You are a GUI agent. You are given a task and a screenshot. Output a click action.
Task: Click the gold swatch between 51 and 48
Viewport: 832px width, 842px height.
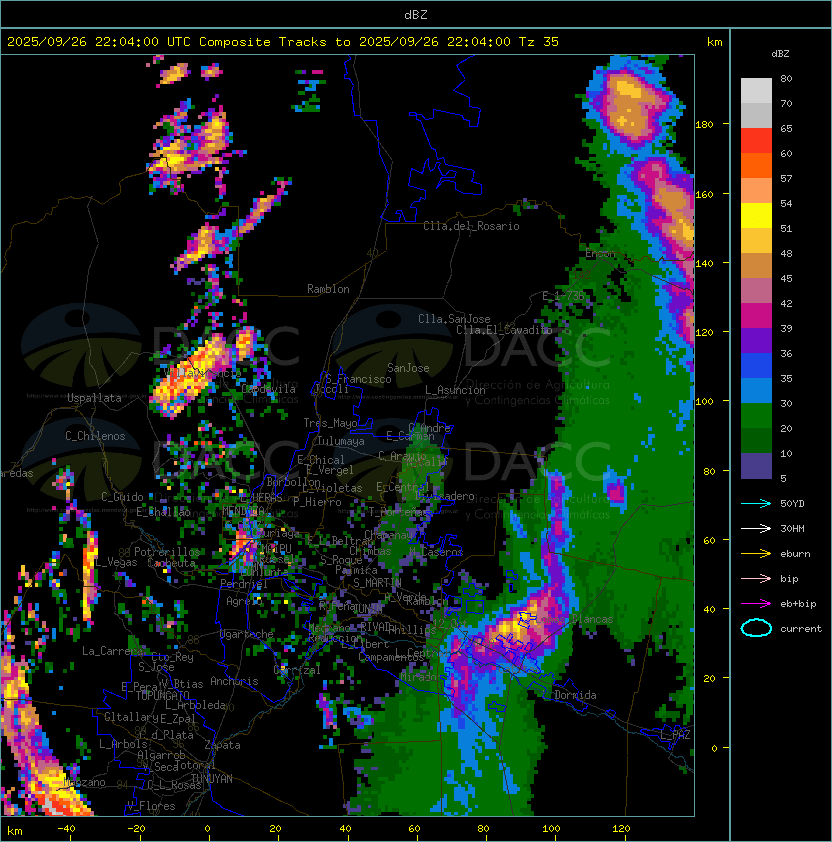756,241
